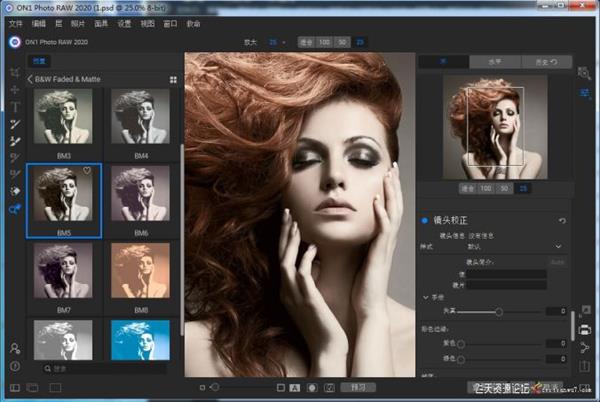Viewport: 600px width, 402px height.
Task: Open the 设置 menu
Action: [124, 22]
